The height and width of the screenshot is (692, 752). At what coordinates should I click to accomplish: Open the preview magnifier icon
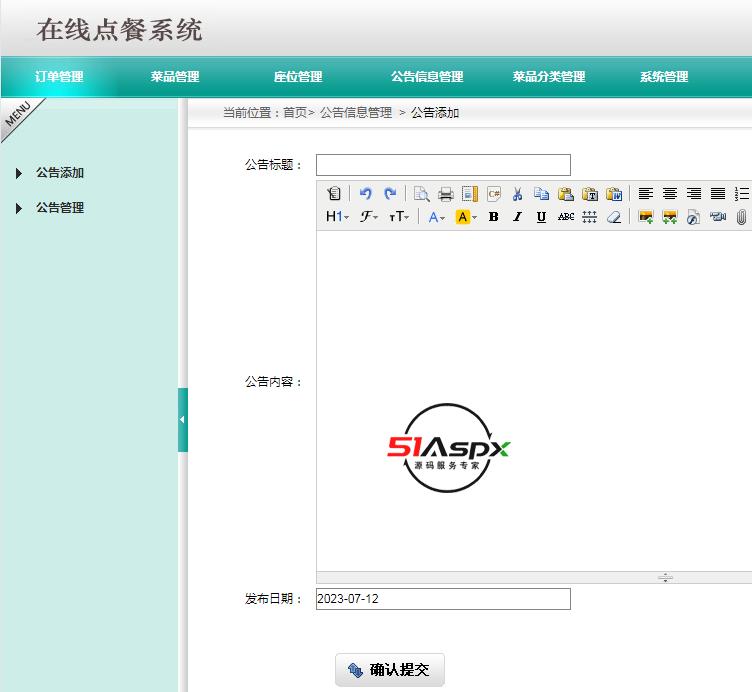coord(421,194)
